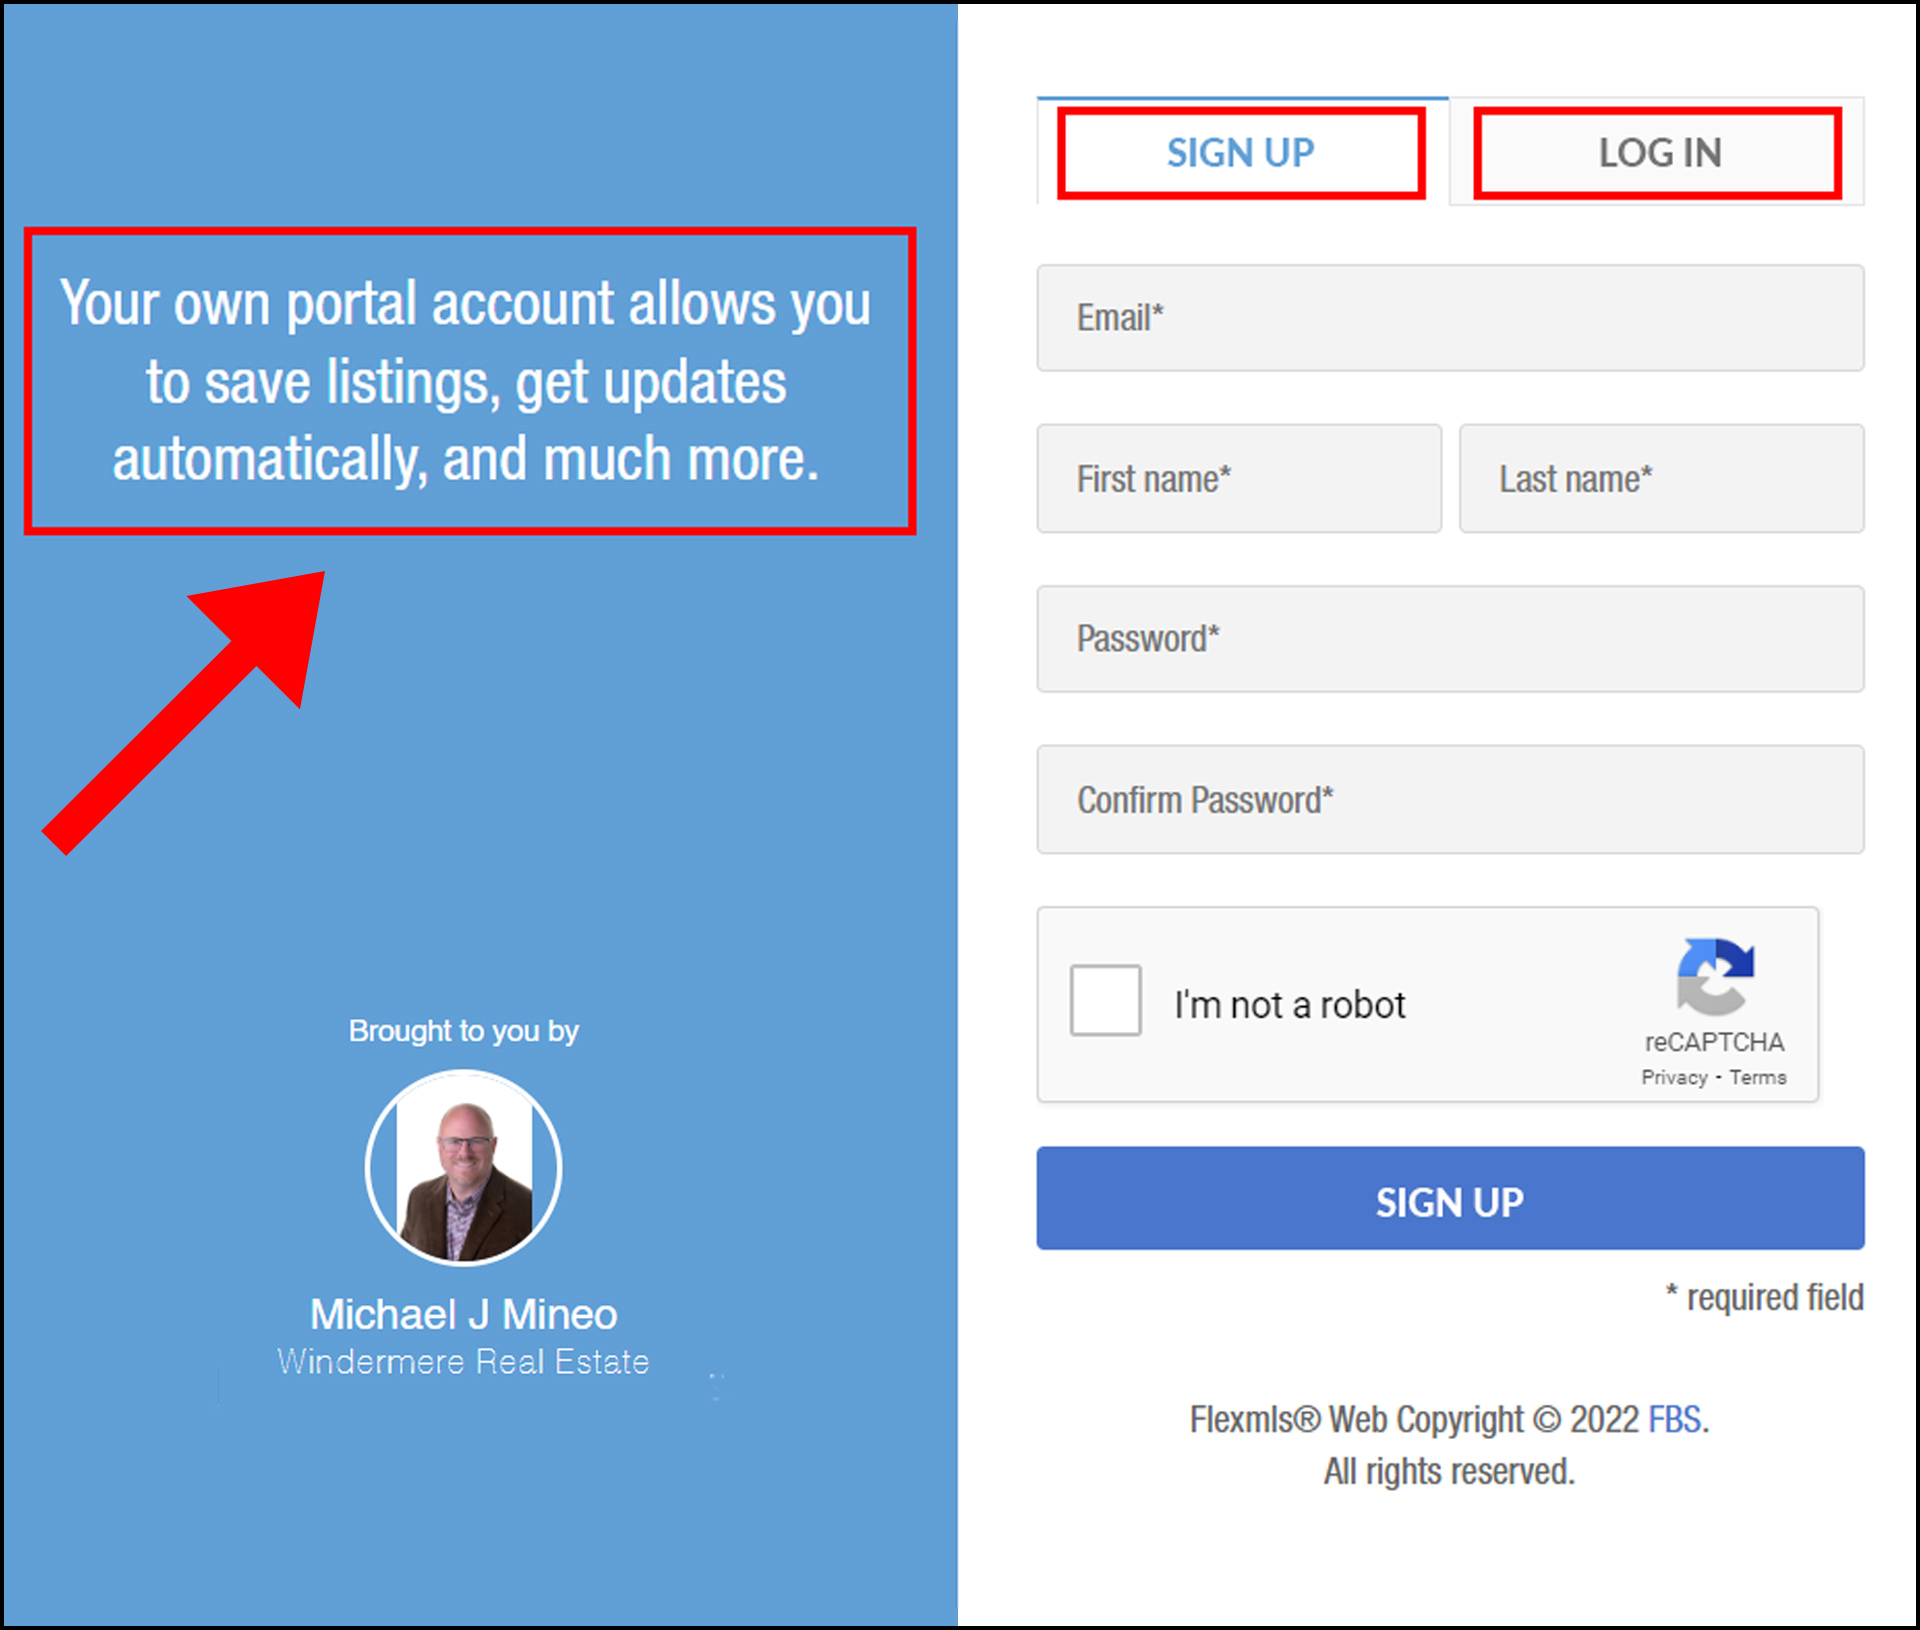The width and height of the screenshot is (1920, 1630).
Task: Check the I'm not a robot box
Action: click(1105, 1000)
